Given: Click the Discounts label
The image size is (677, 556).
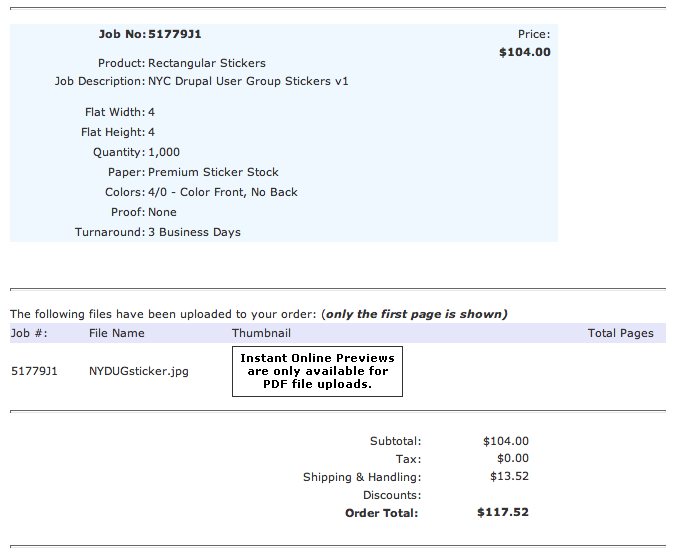Looking at the screenshot, I should [392, 495].
